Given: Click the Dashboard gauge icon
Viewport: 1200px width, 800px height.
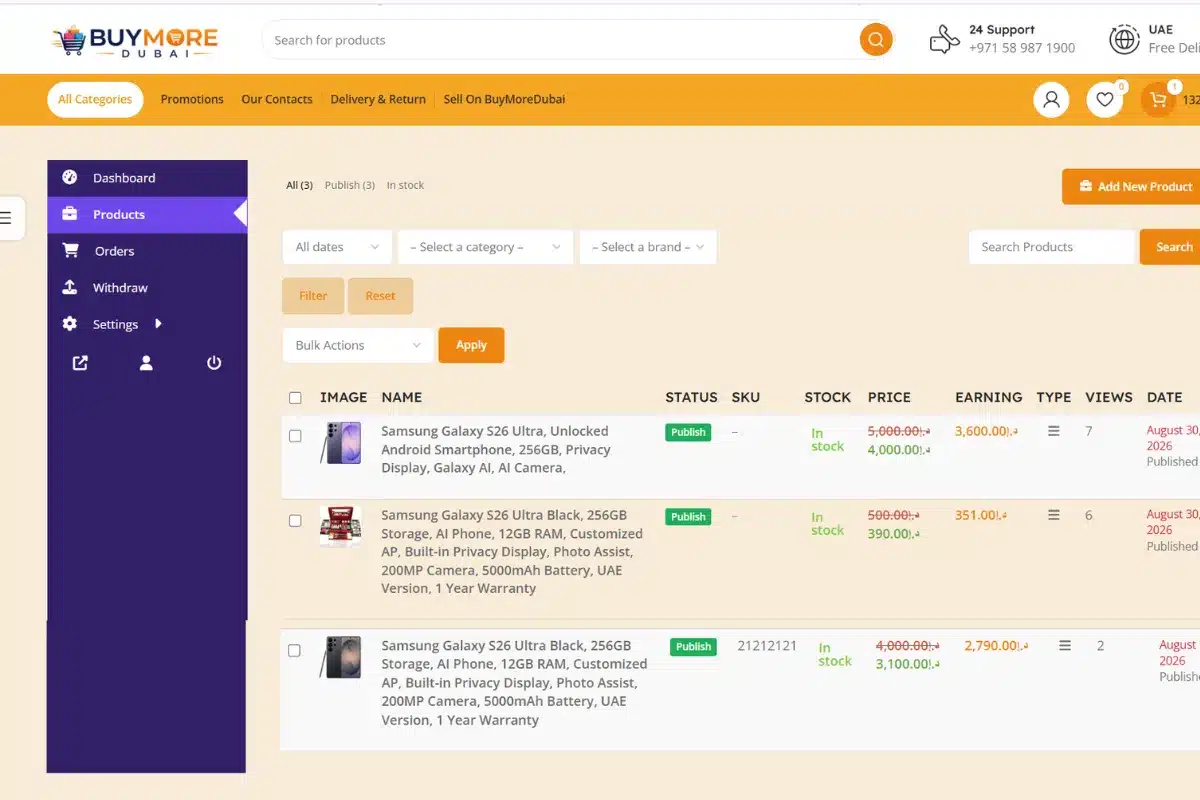Looking at the screenshot, I should (x=70, y=177).
